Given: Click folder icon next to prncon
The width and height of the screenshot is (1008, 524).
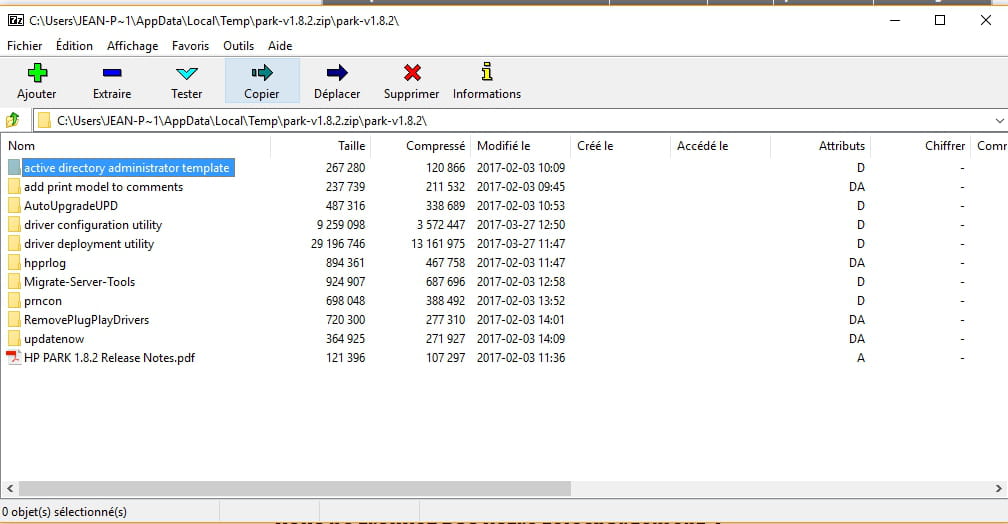Looking at the screenshot, I should 14,300.
